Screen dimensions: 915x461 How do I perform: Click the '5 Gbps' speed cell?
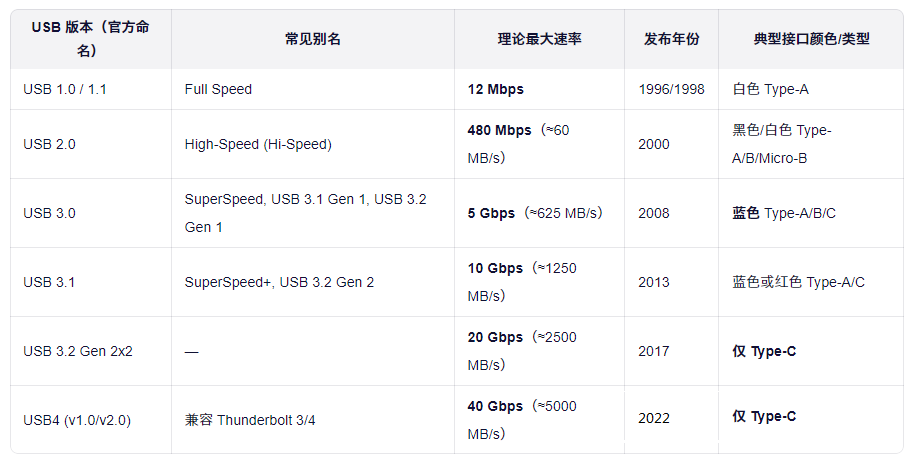coord(491,213)
